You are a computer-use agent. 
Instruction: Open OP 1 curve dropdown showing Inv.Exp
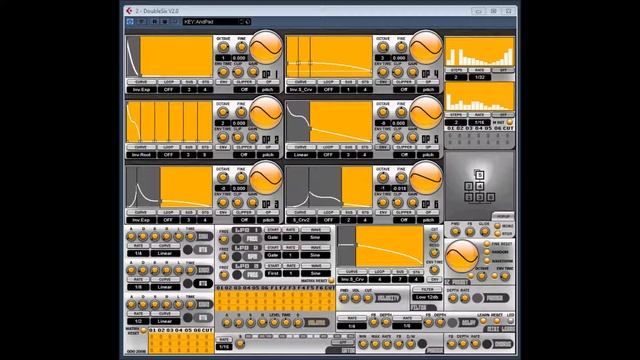point(142,89)
